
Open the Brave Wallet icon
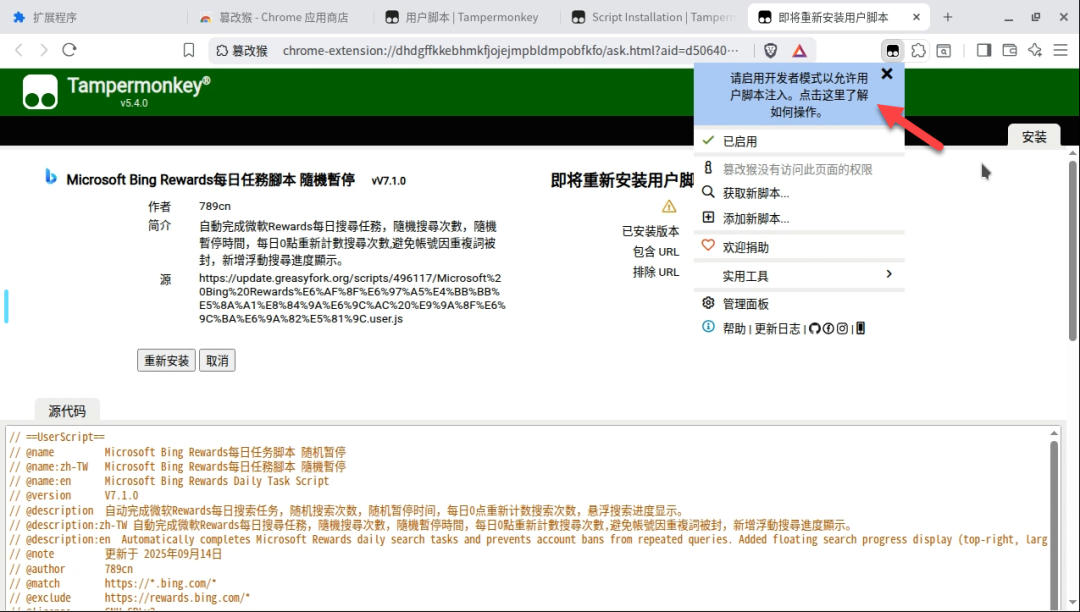(1009, 50)
